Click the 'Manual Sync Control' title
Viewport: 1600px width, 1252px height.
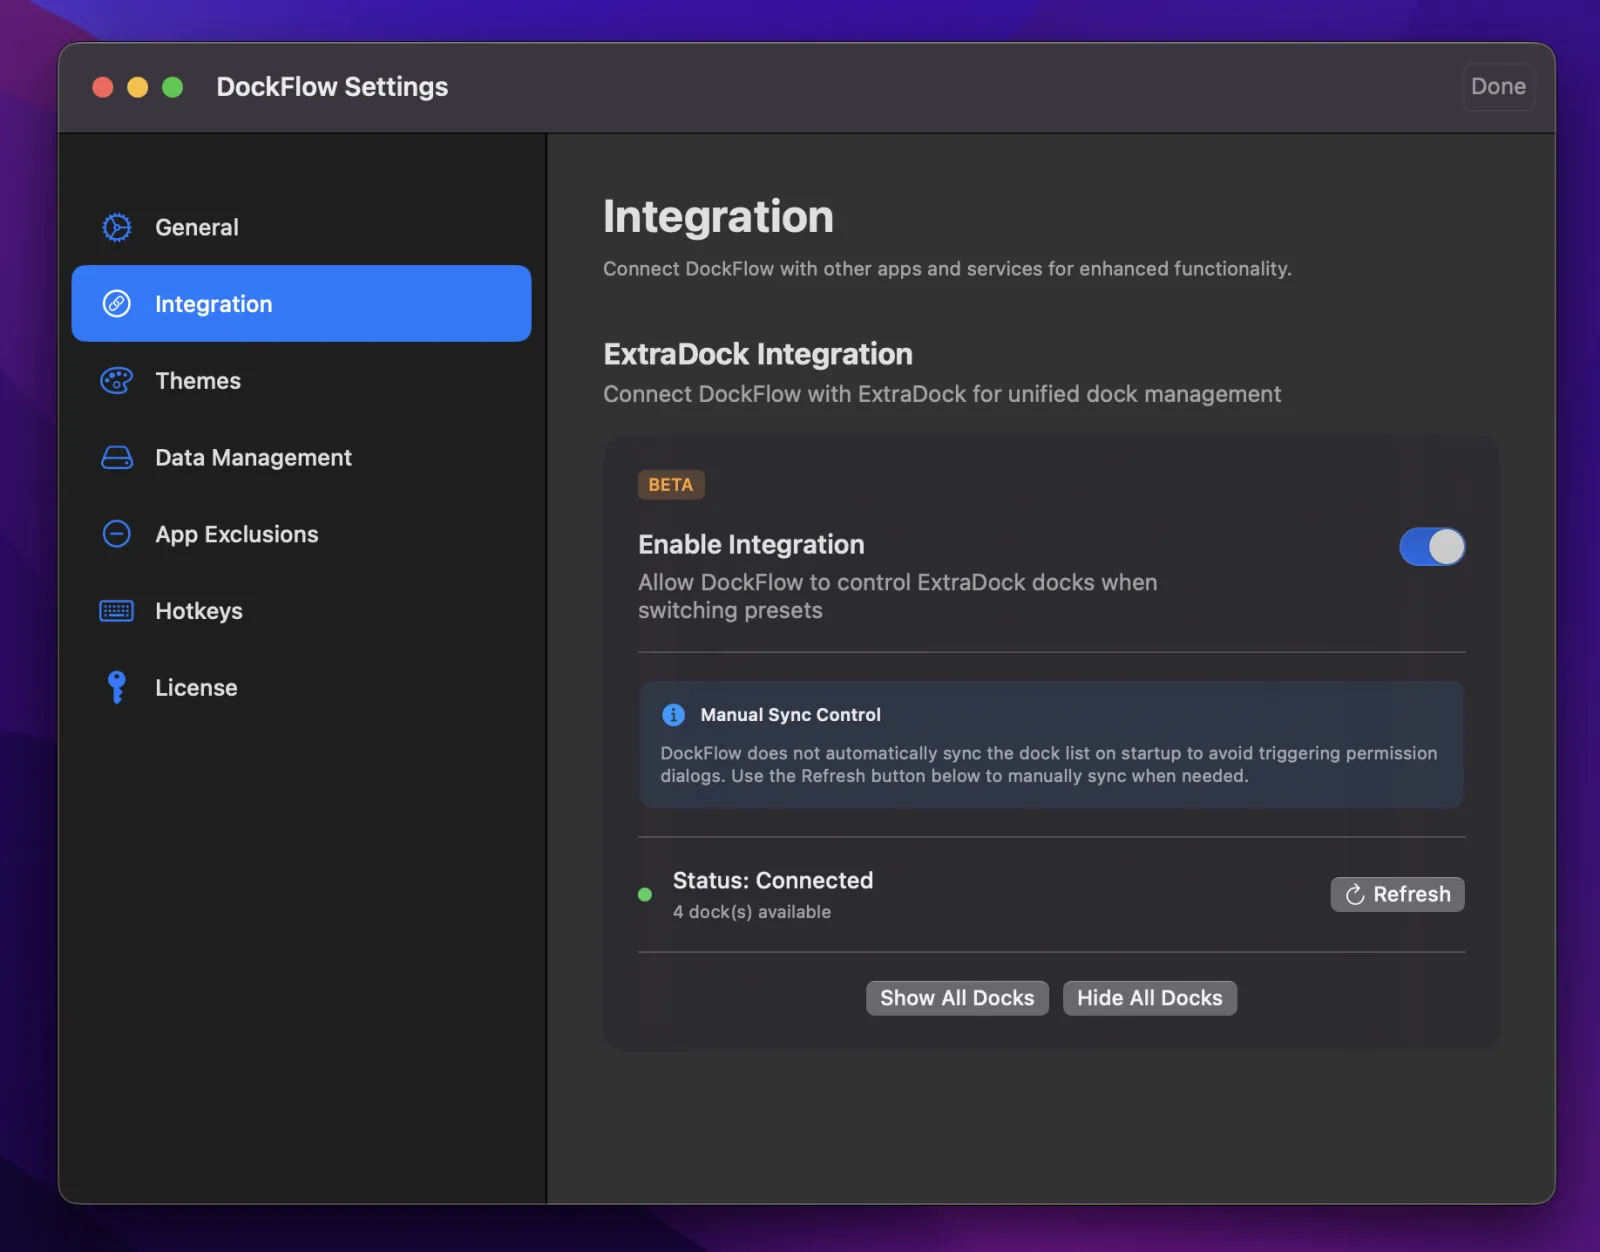(791, 715)
